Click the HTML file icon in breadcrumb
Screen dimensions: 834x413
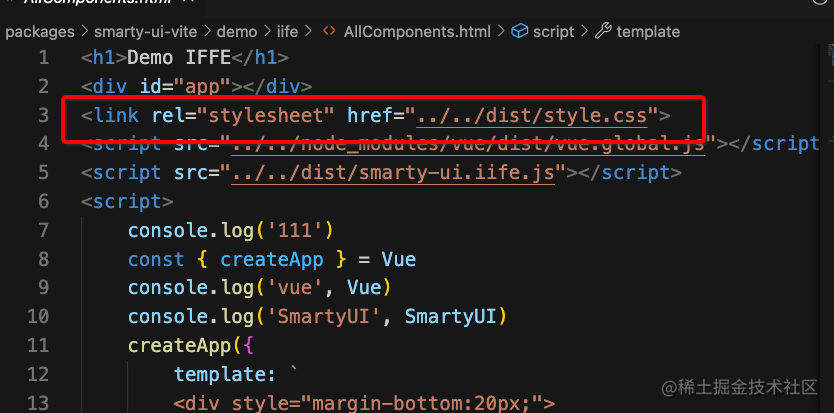327,32
